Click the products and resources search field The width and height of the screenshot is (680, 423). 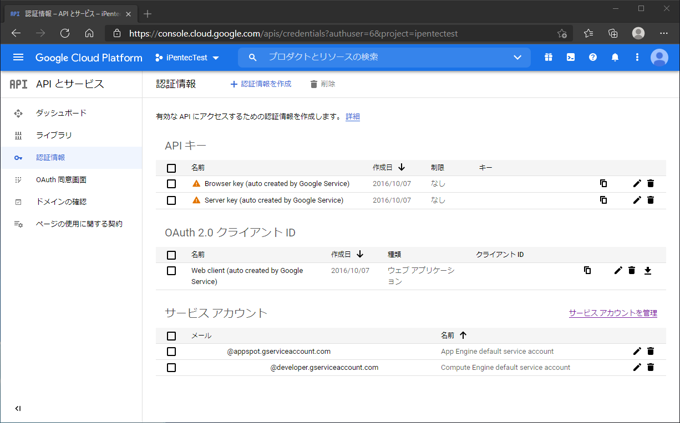pyautogui.click(x=386, y=57)
